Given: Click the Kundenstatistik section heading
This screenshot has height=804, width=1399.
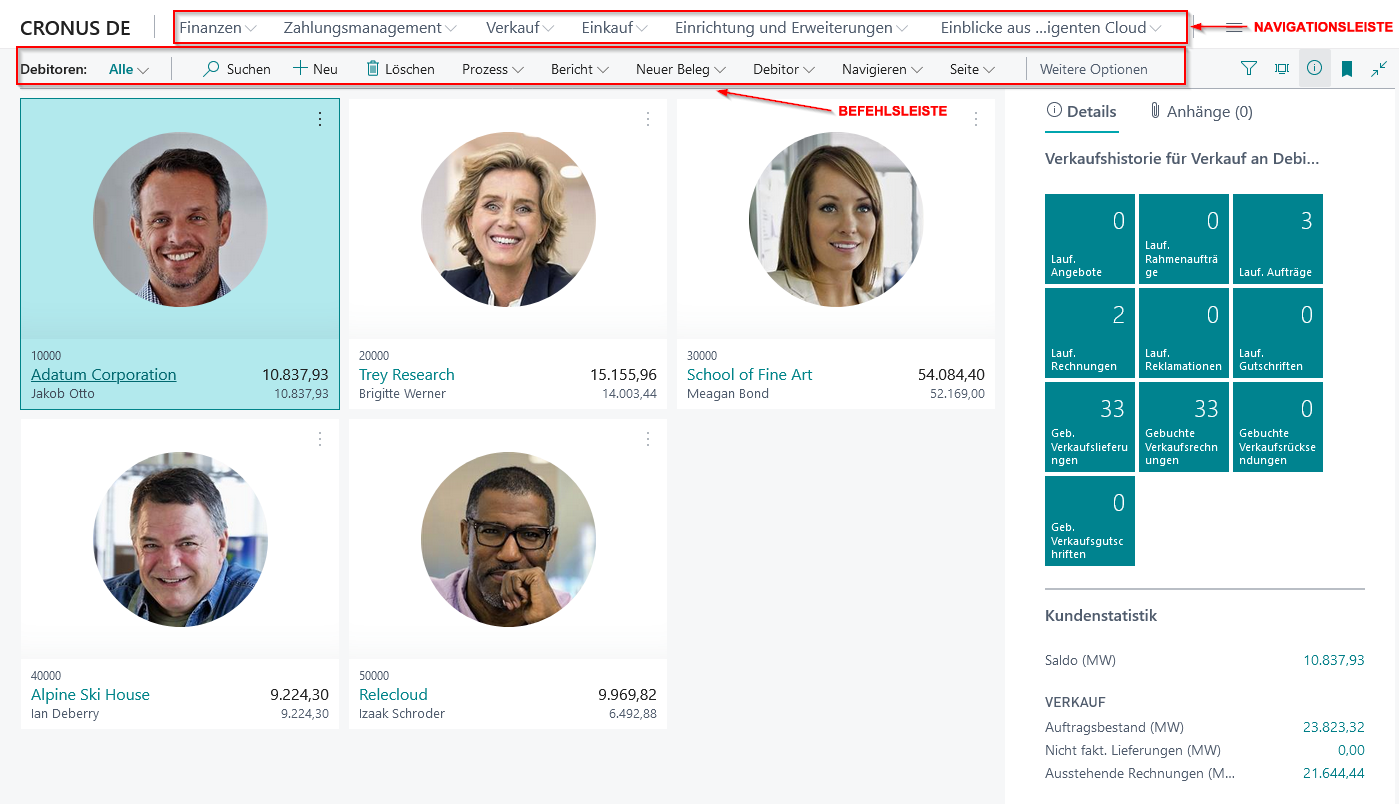Looking at the screenshot, I should [x=1101, y=616].
